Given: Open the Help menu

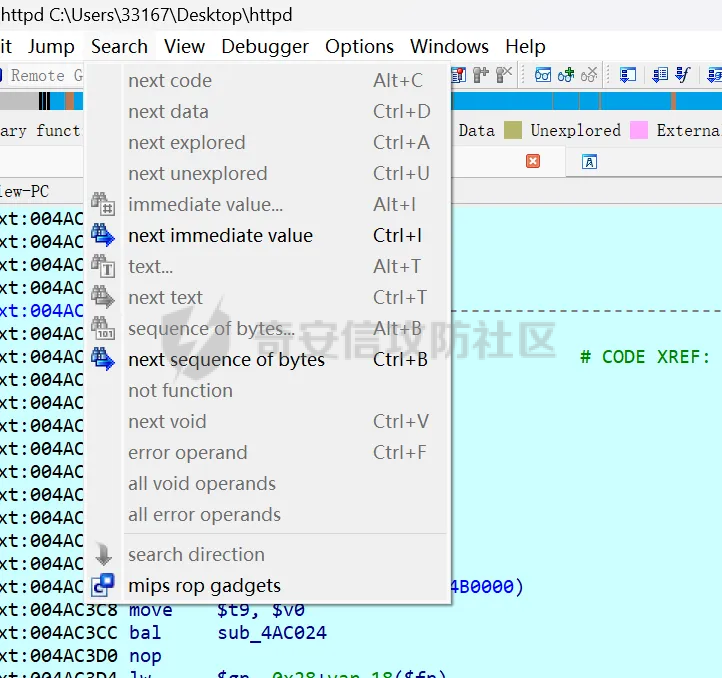Looking at the screenshot, I should pyautogui.click(x=525, y=47).
